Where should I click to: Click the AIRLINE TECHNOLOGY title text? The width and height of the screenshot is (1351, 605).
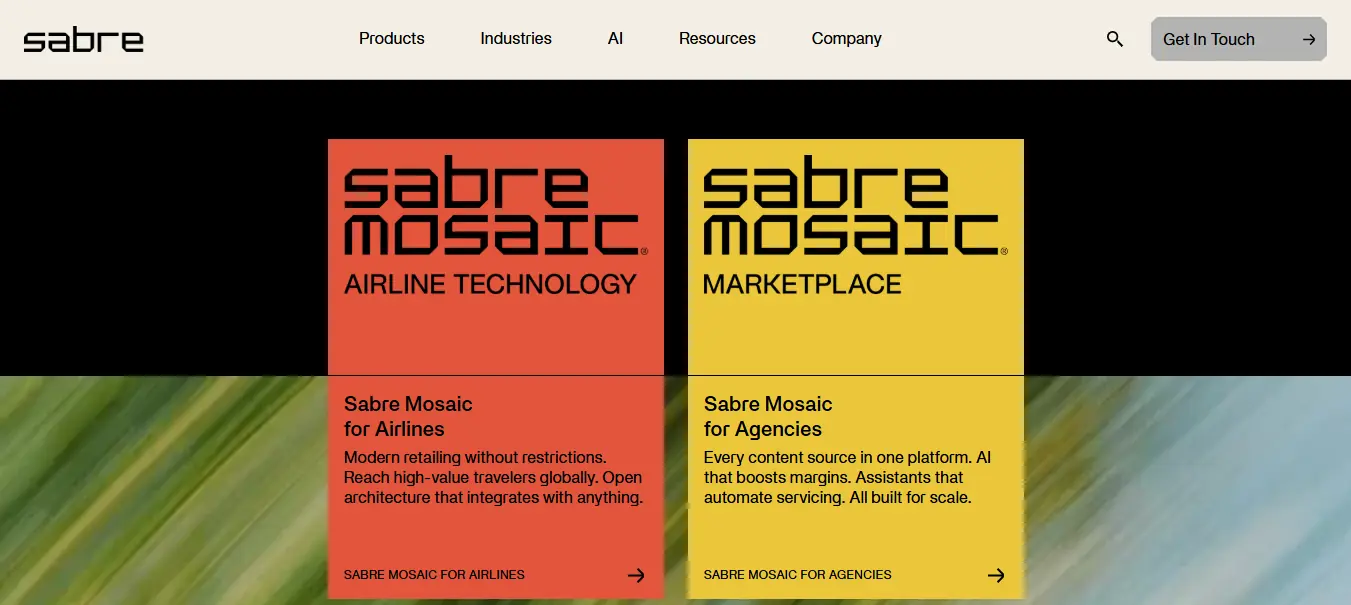click(x=490, y=285)
